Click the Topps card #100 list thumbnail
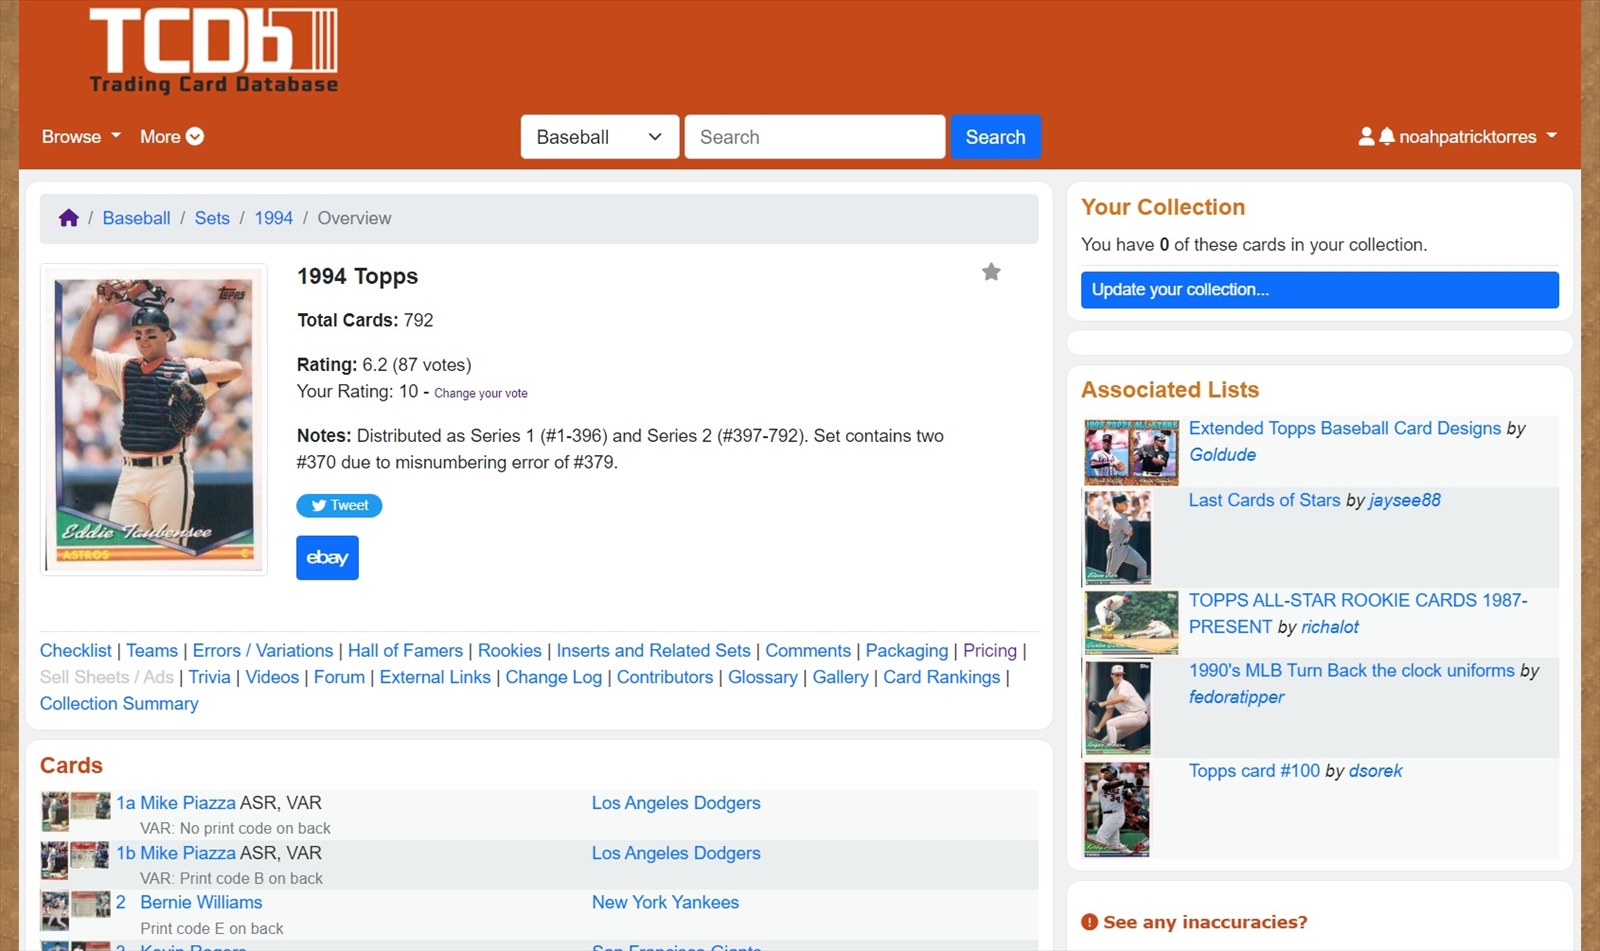Viewport: 1600px width, 951px height. (x=1117, y=809)
